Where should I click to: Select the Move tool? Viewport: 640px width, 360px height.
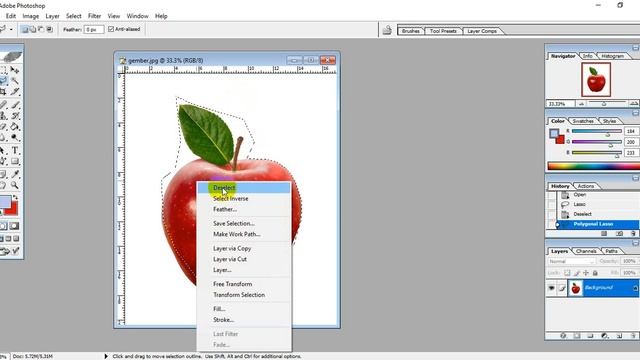15,70
